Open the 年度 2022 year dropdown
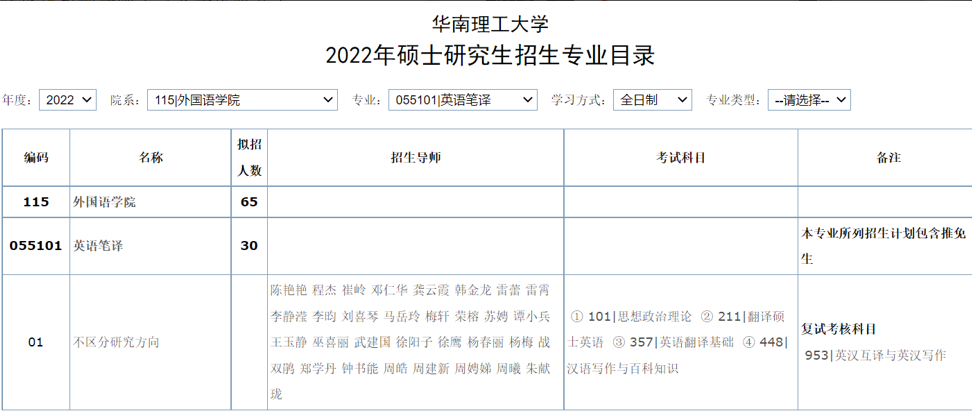 pos(68,100)
